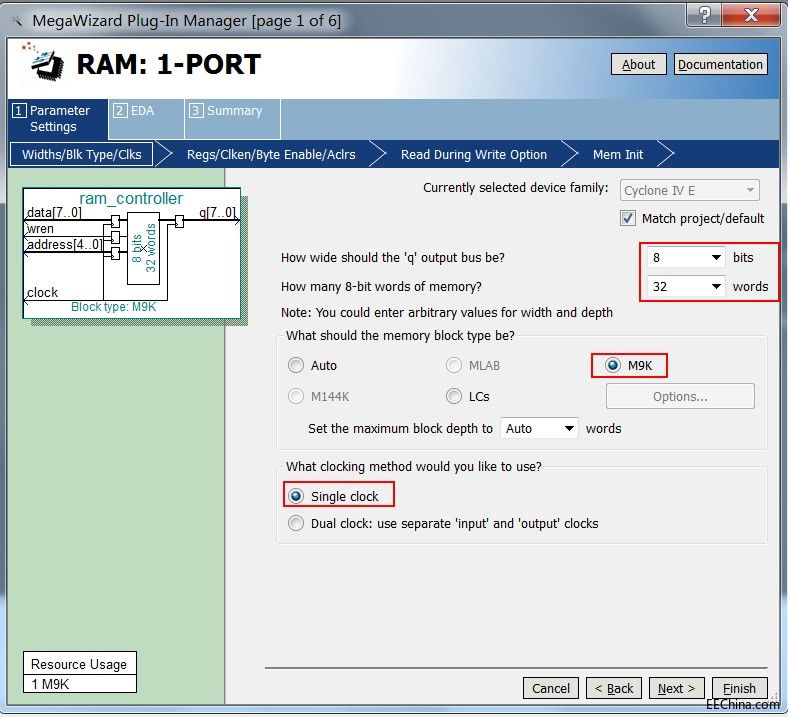Screen dimensions: 788x717
Task: Switch to the Summary tab
Action: pos(232,119)
